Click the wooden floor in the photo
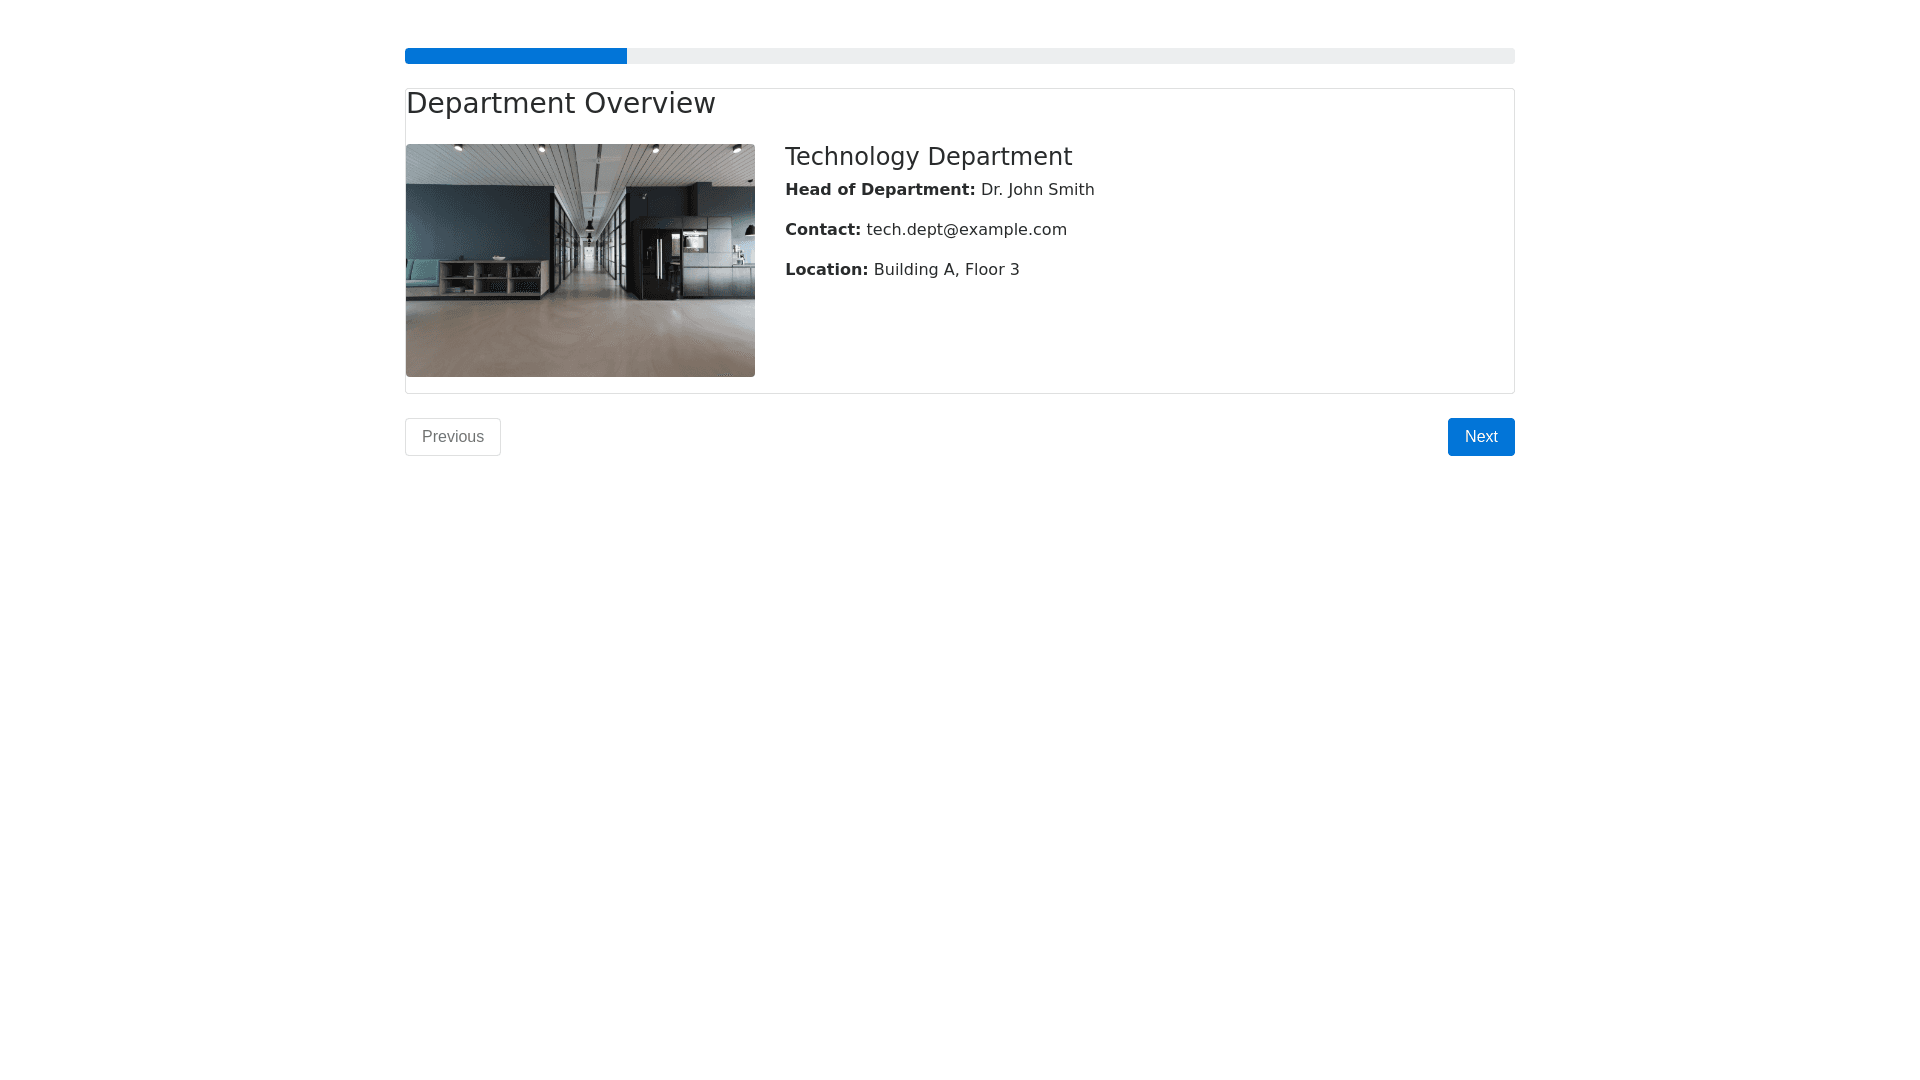Screen dimensions: 1920x1080 coord(580,335)
